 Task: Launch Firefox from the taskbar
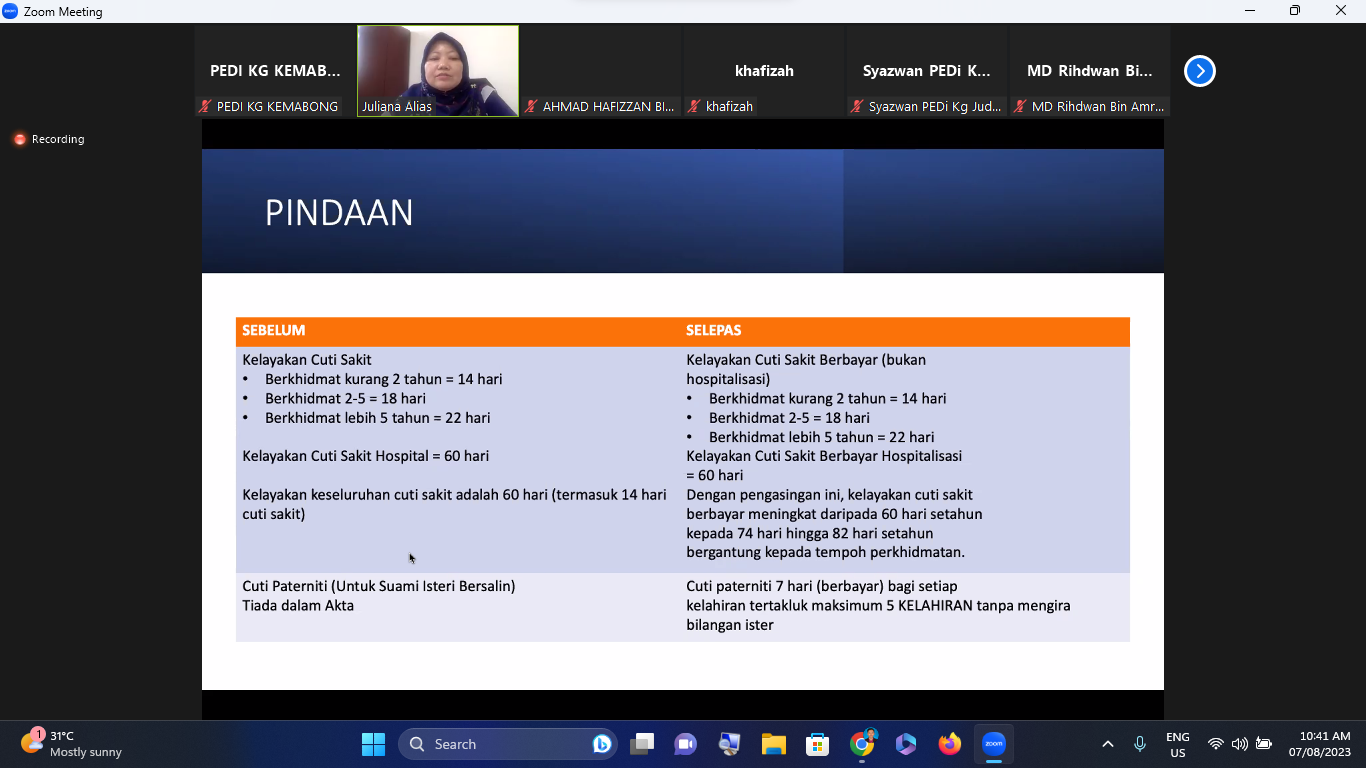(x=949, y=744)
